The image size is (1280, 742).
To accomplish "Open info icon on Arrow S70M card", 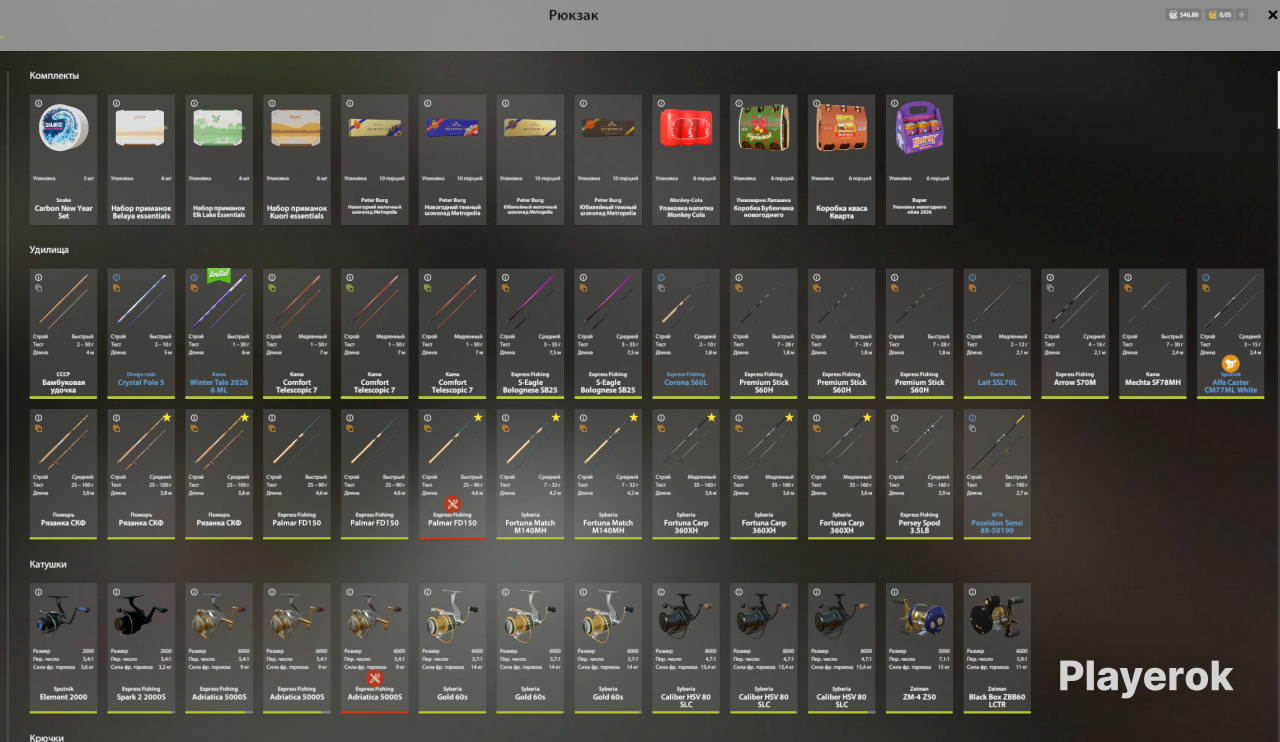I will [x=1050, y=277].
